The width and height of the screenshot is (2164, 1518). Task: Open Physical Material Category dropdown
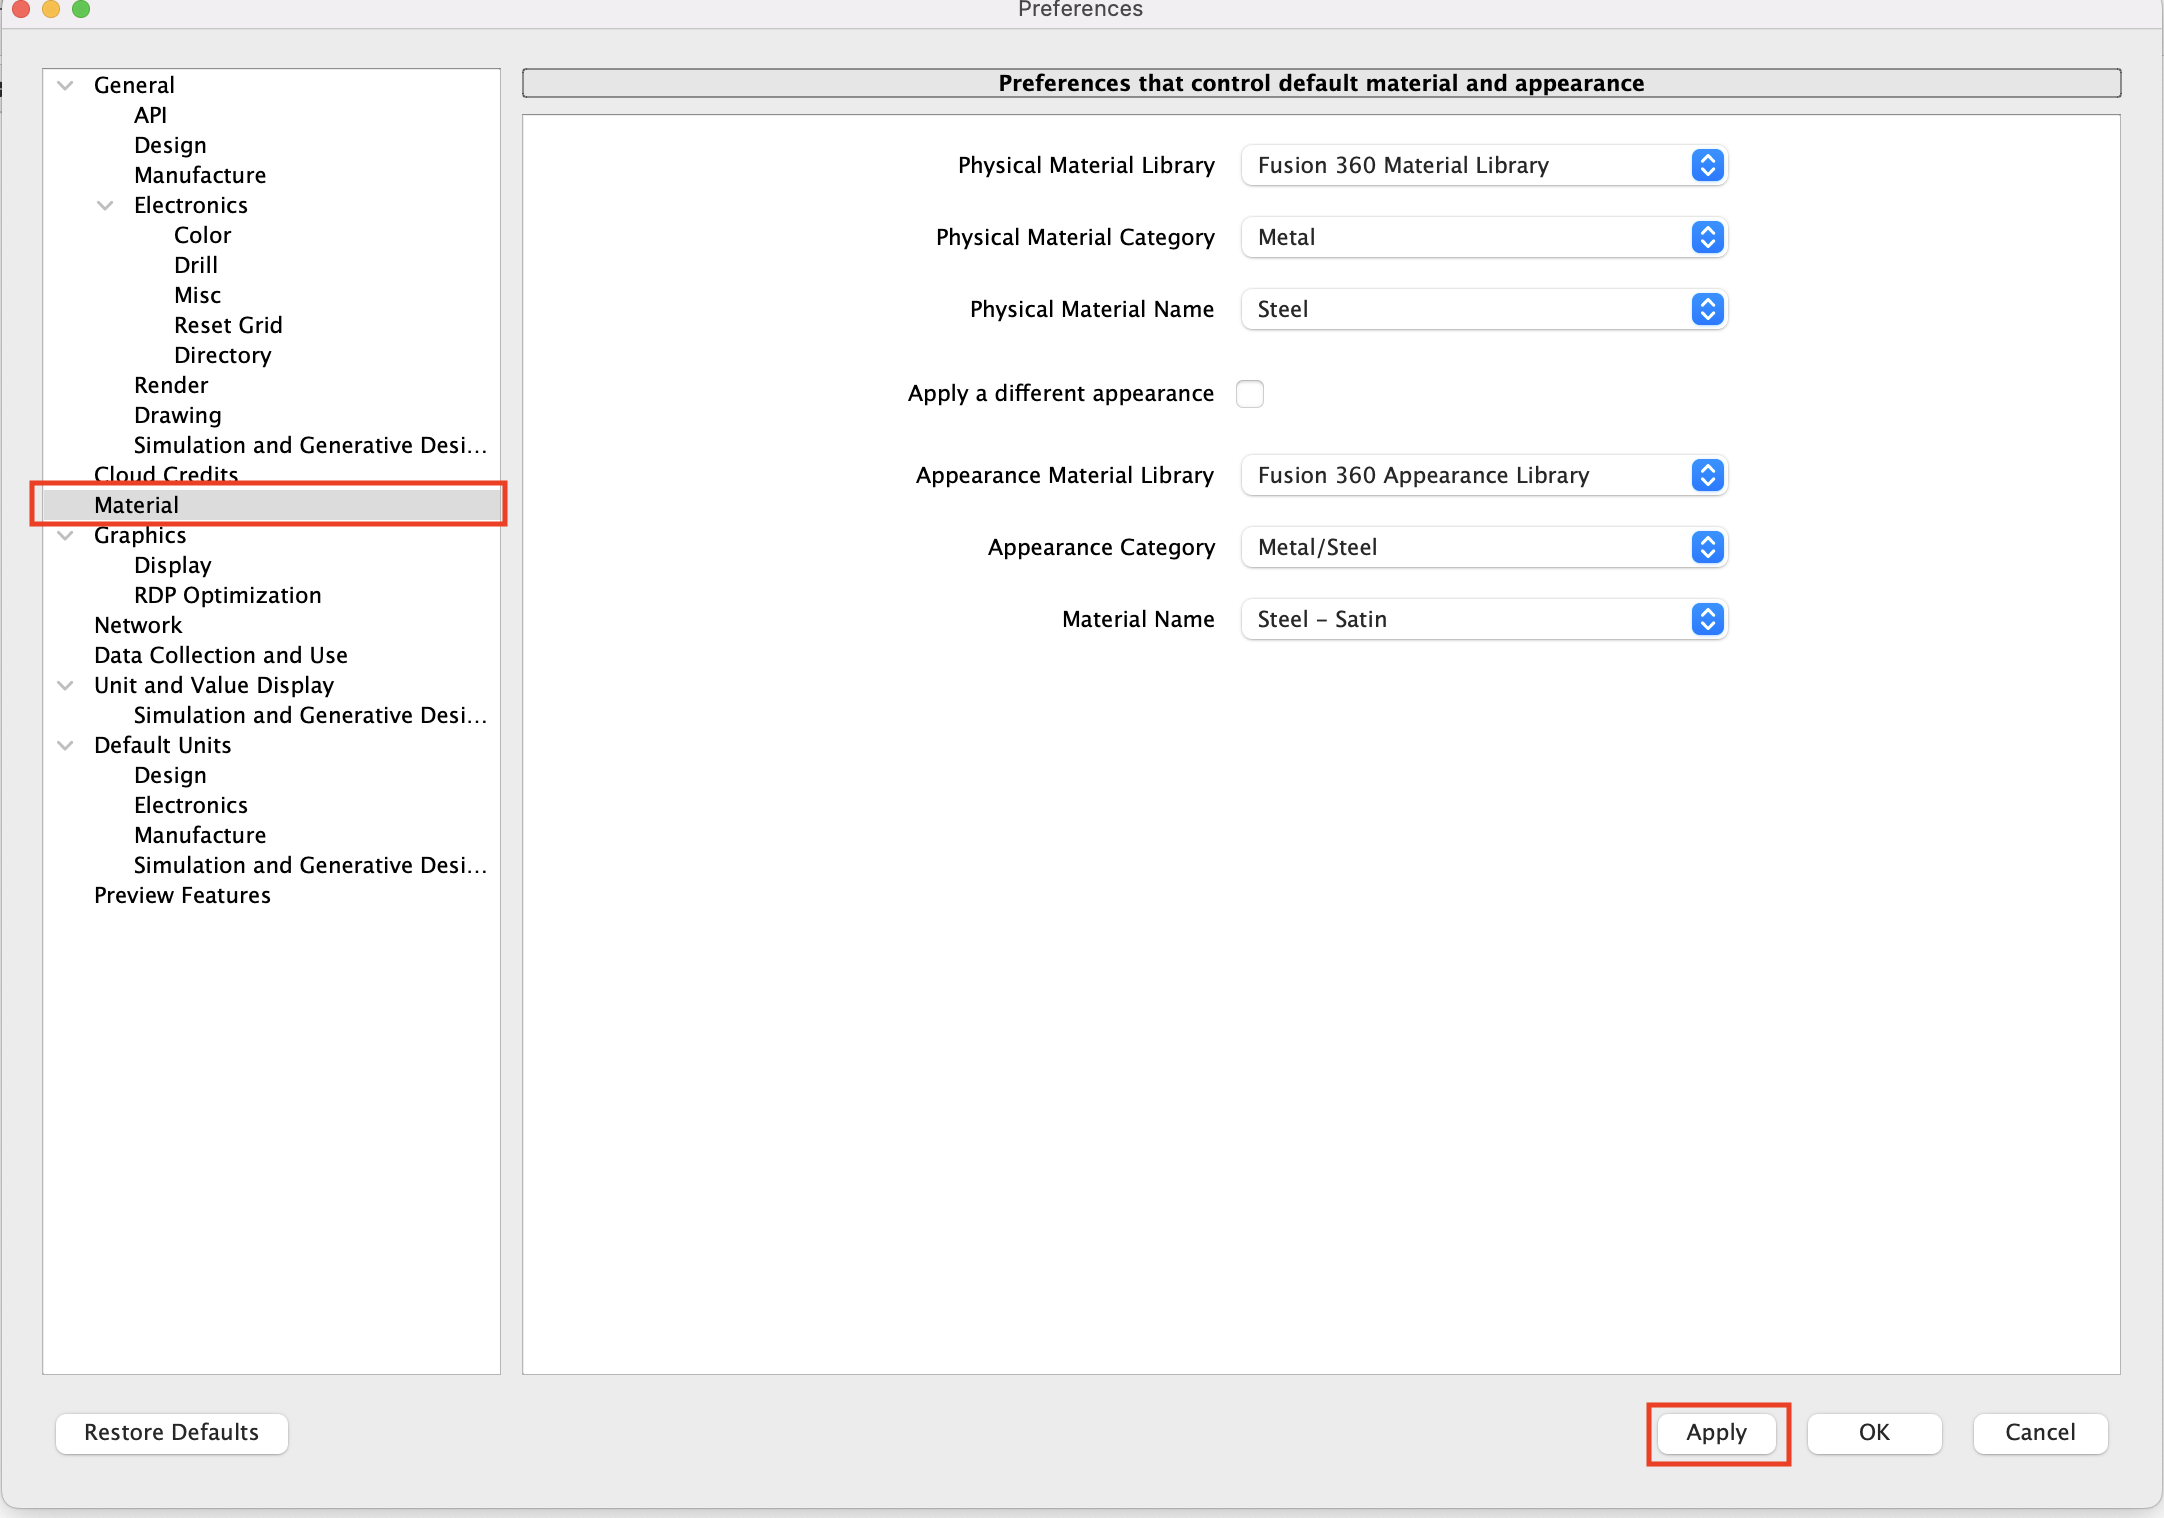click(1484, 237)
